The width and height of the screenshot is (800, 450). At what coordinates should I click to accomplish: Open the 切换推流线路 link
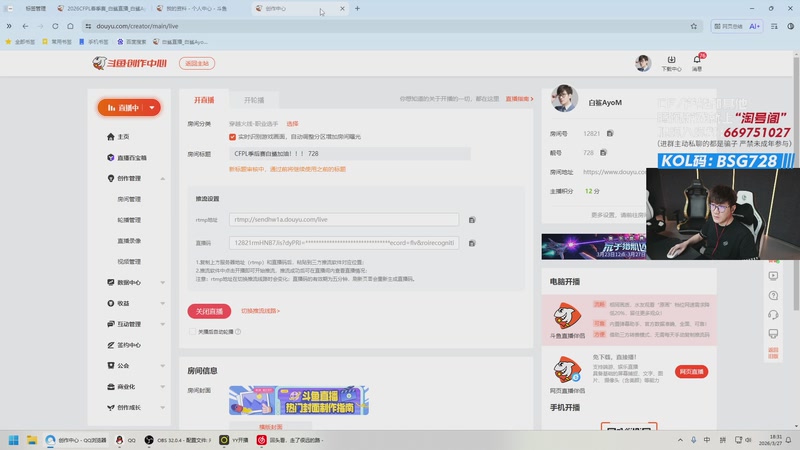click(x=260, y=311)
